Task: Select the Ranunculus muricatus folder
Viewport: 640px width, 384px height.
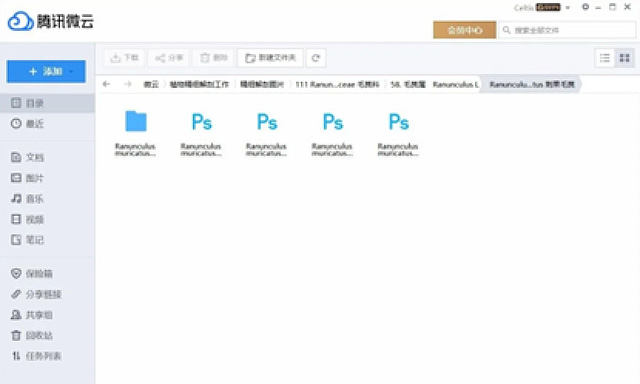Action: (x=136, y=133)
